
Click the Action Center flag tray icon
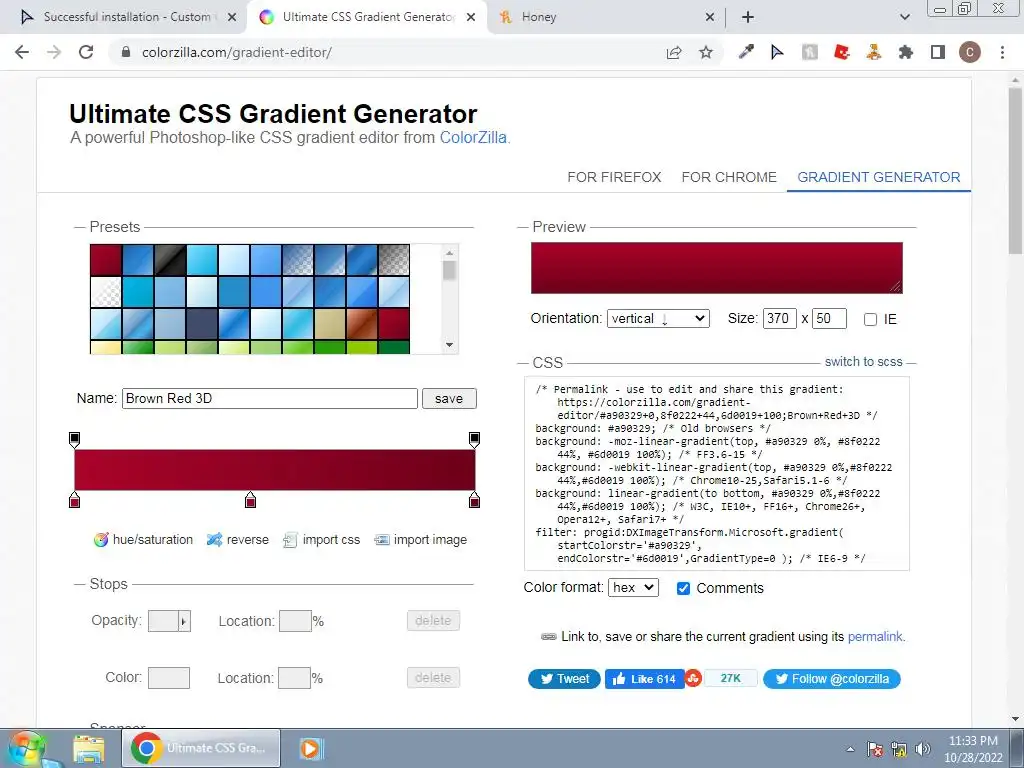(874, 749)
